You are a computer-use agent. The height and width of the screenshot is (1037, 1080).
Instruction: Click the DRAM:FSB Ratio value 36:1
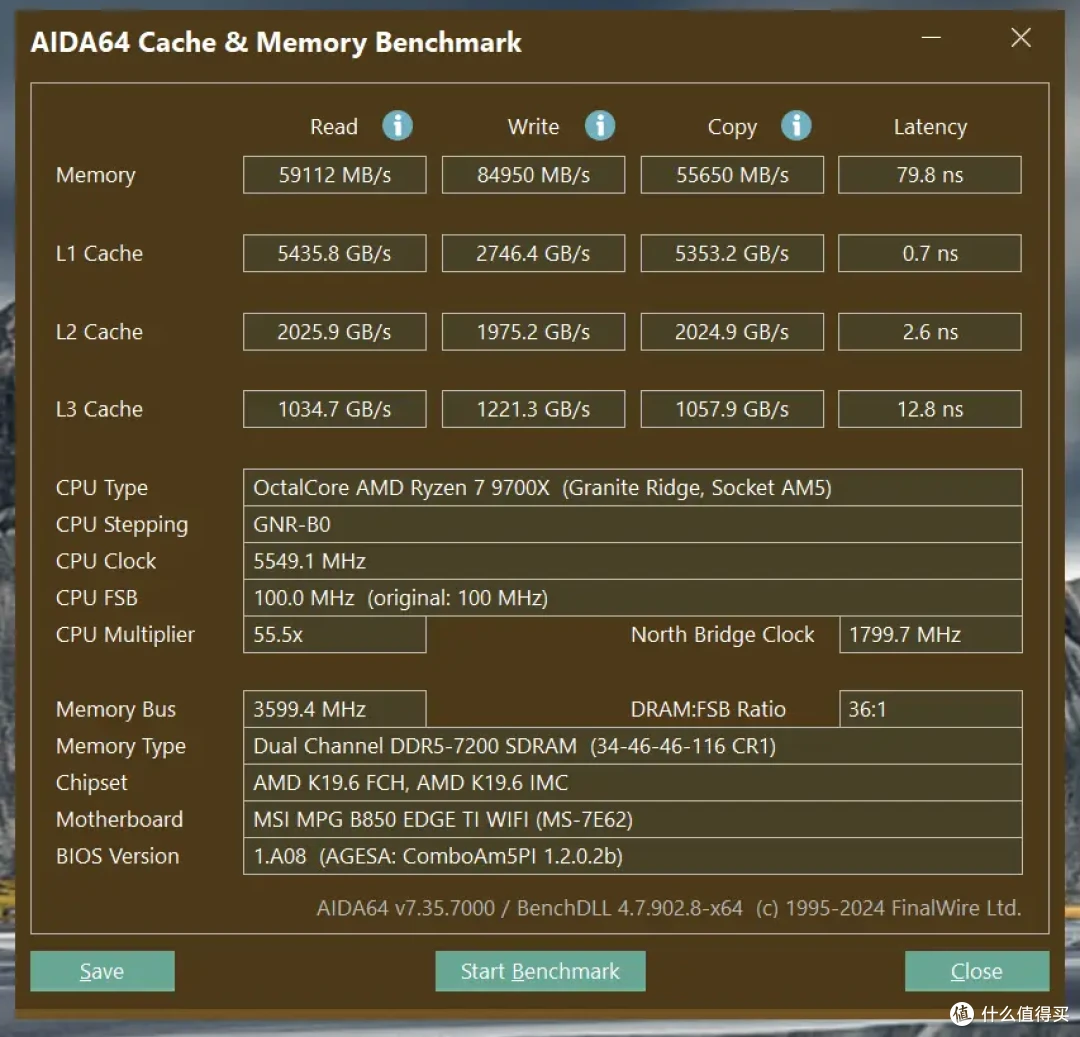[x=931, y=709]
